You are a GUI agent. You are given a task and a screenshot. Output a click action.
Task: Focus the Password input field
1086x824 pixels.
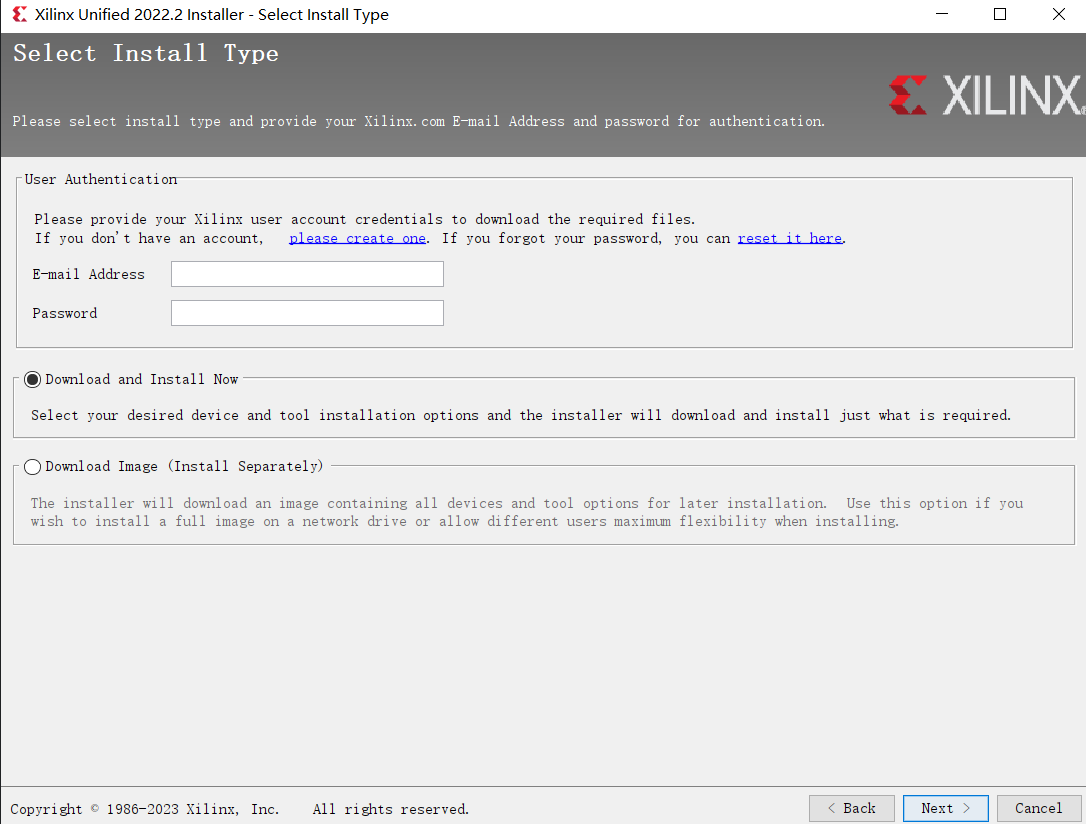point(307,313)
